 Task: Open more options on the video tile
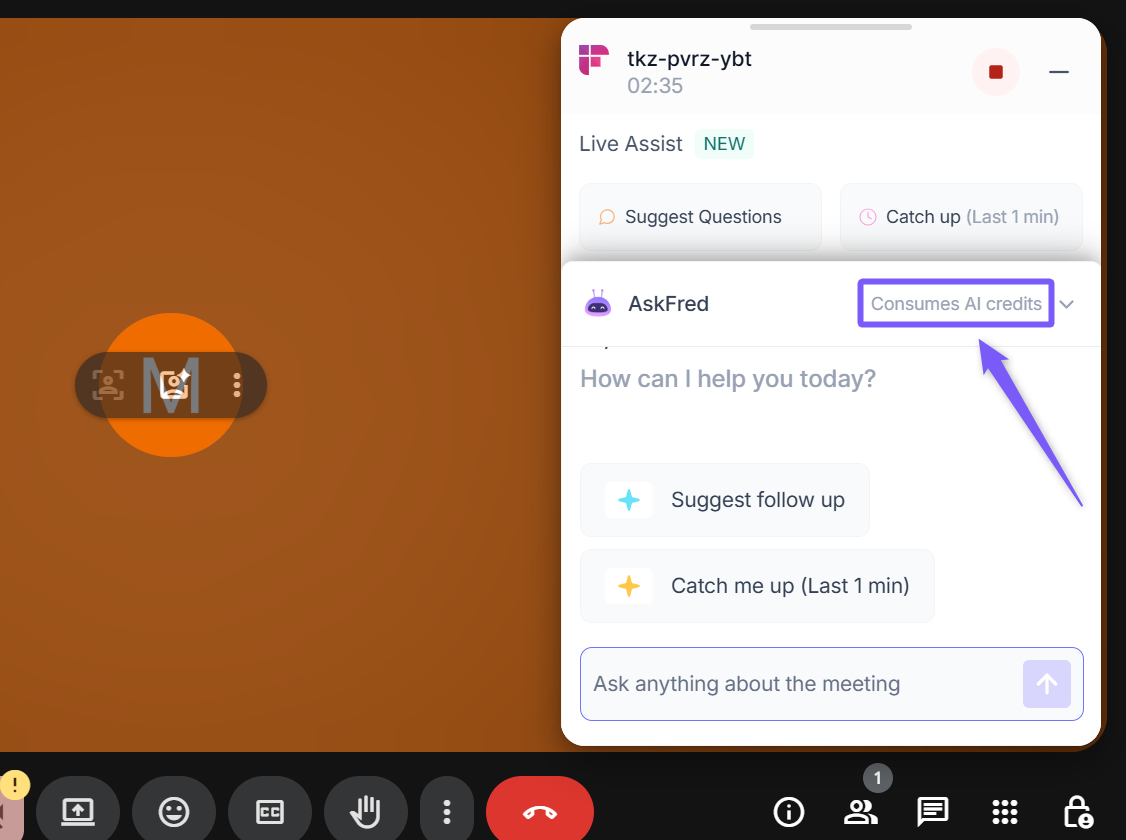pyautogui.click(x=236, y=385)
